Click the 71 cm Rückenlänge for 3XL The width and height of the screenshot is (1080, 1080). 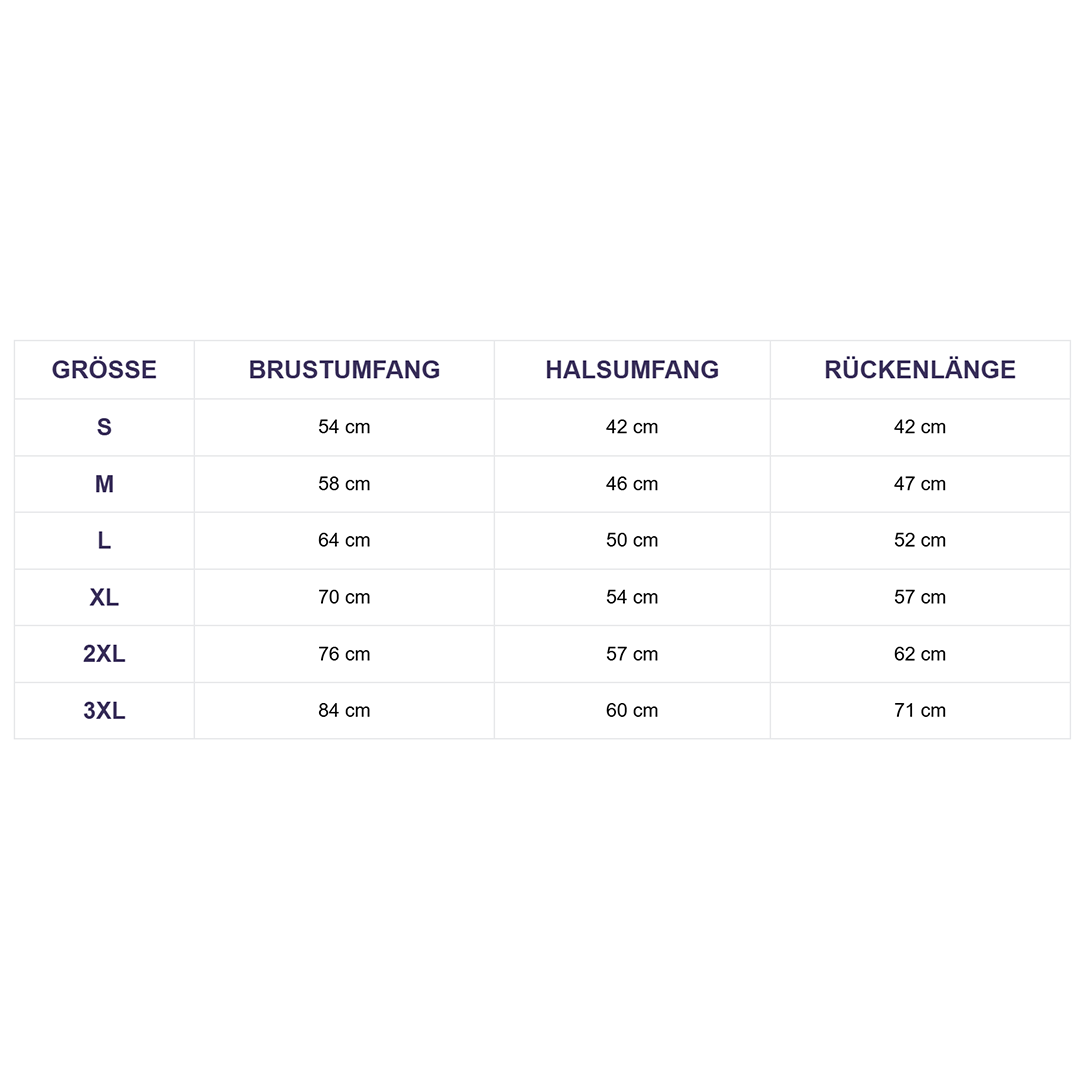tap(920, 711)
